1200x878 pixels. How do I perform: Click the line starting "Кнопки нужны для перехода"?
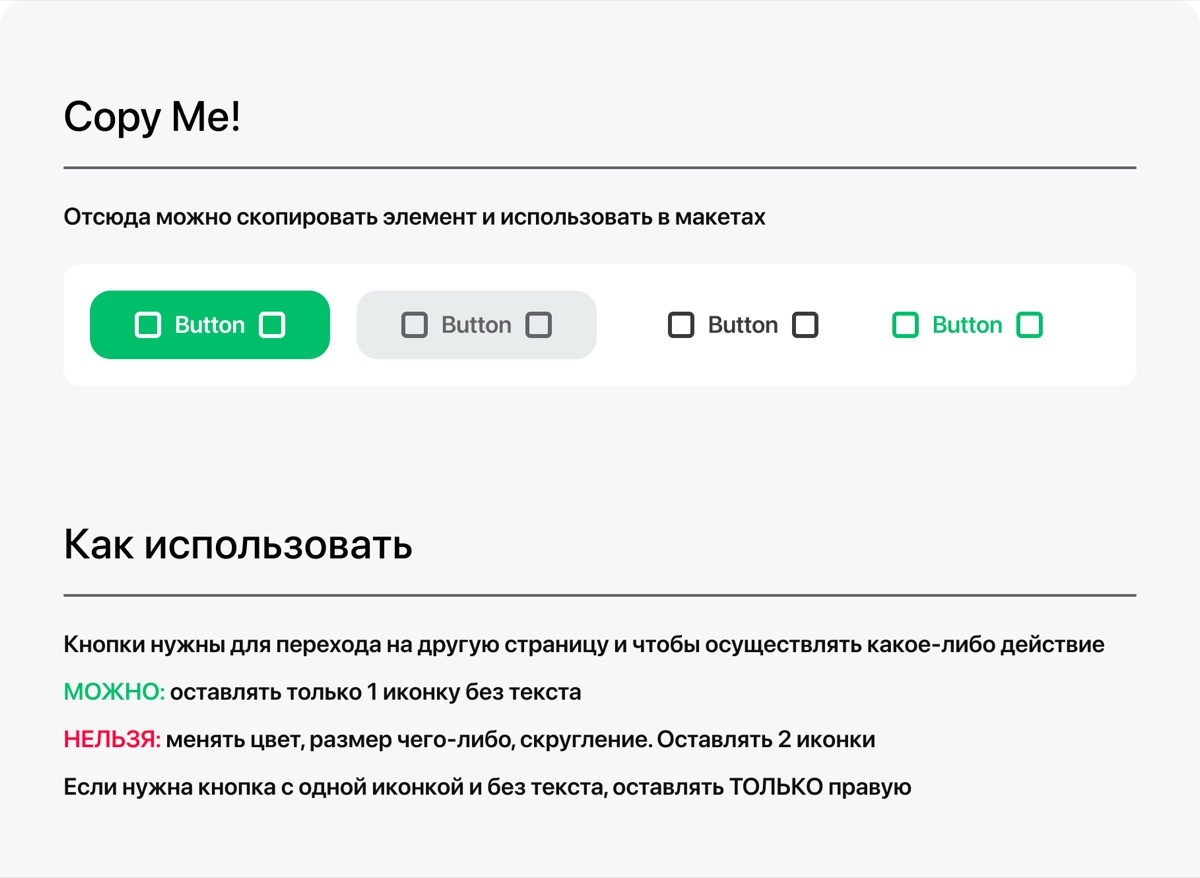[x=584, y=645]
